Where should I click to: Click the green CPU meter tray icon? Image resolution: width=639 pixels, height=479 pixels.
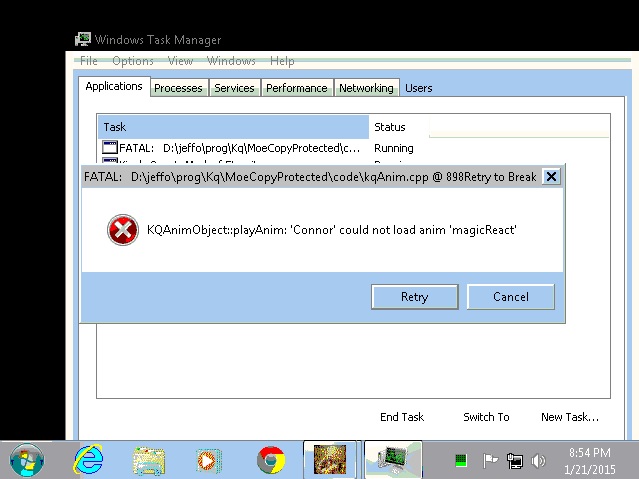(461, 461)
